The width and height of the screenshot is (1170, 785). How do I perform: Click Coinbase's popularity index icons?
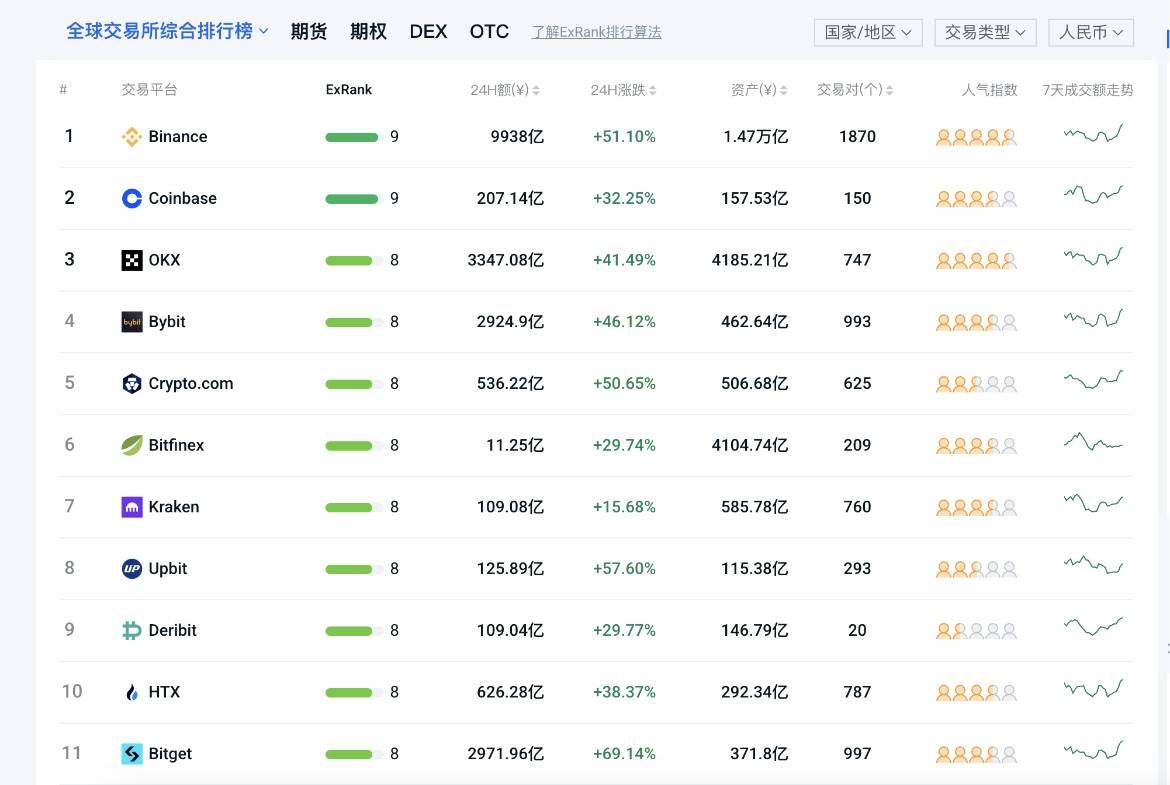[976, 199]
